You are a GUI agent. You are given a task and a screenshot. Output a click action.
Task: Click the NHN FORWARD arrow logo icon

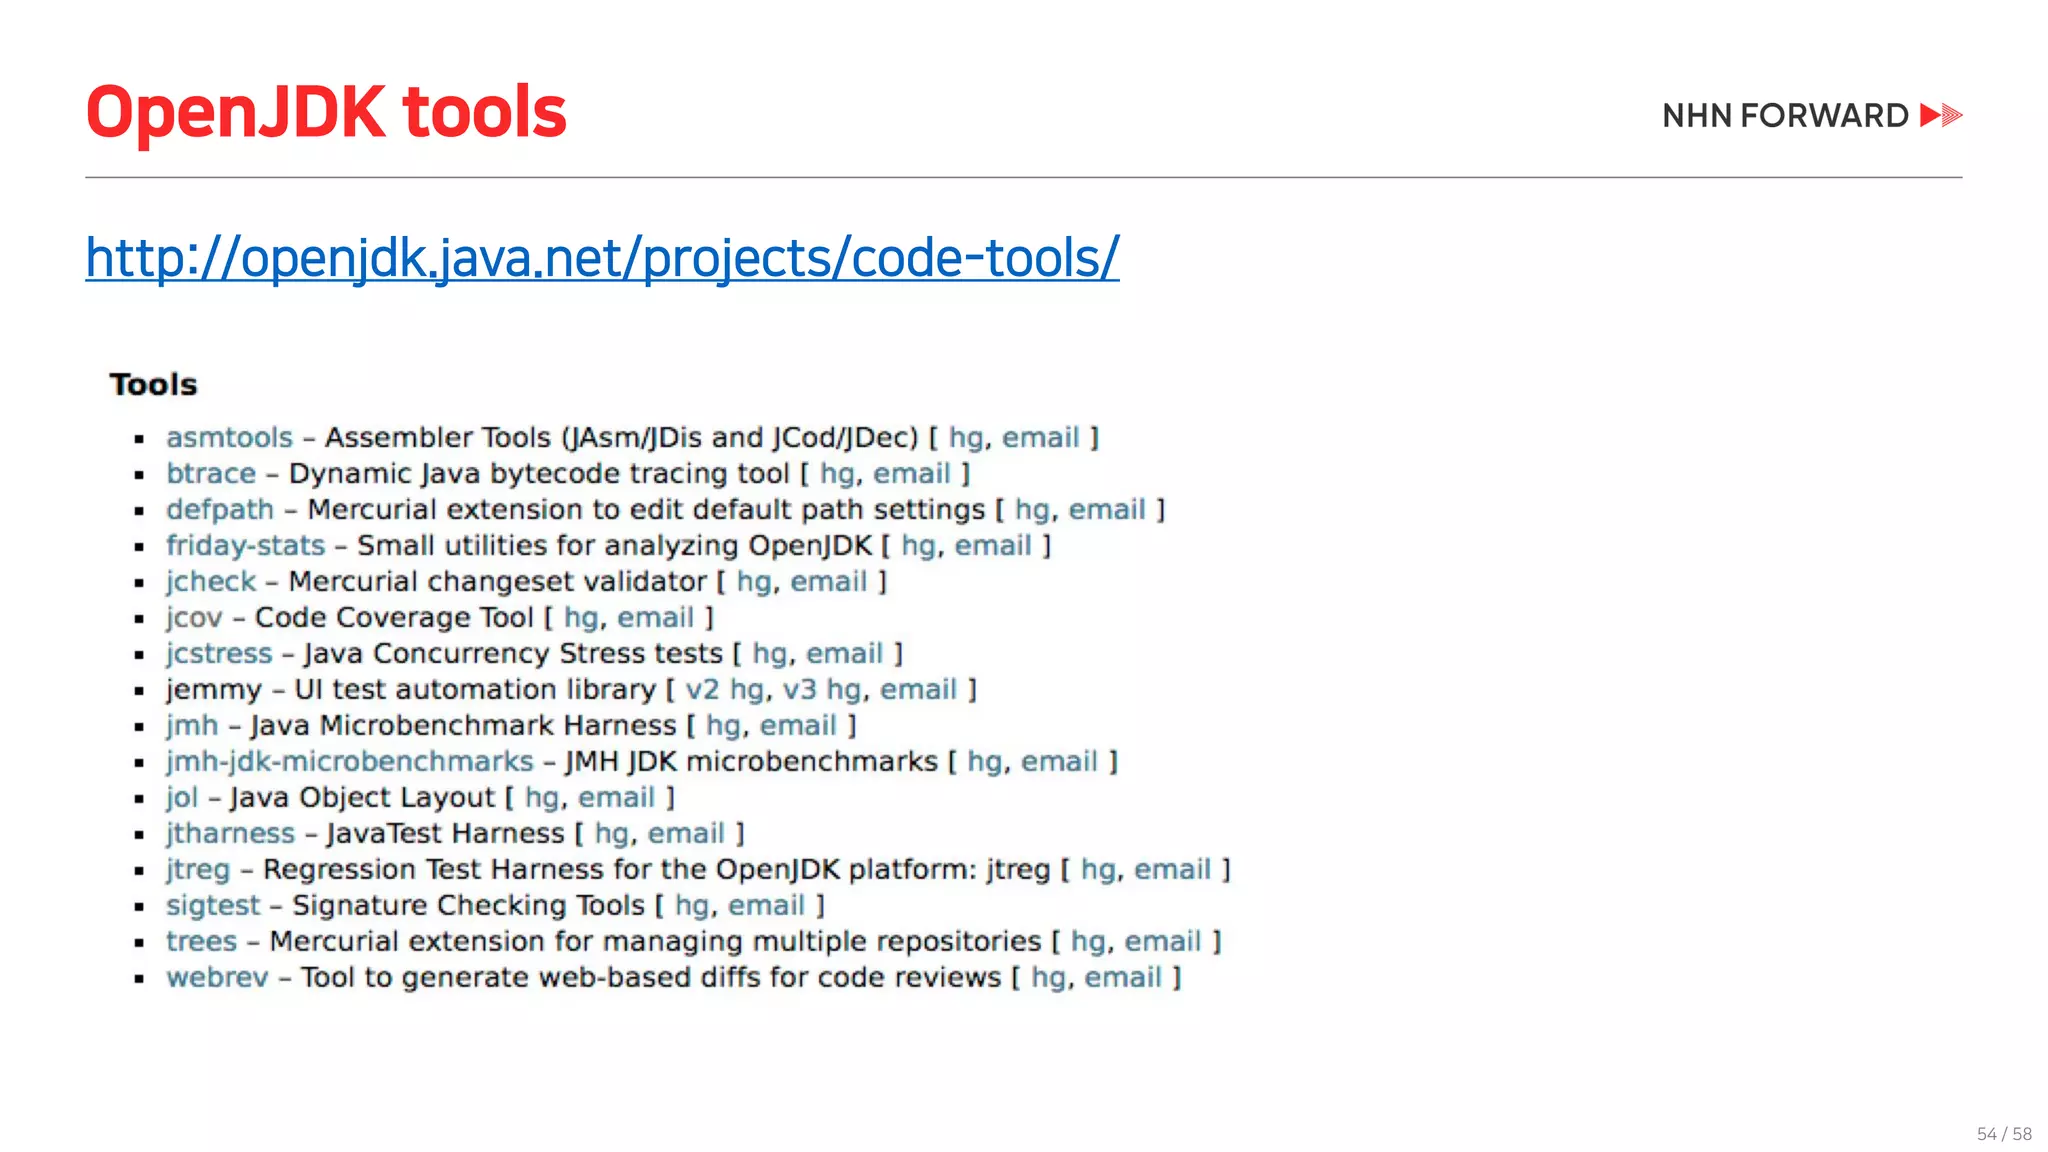click(x=1942, y=115)
